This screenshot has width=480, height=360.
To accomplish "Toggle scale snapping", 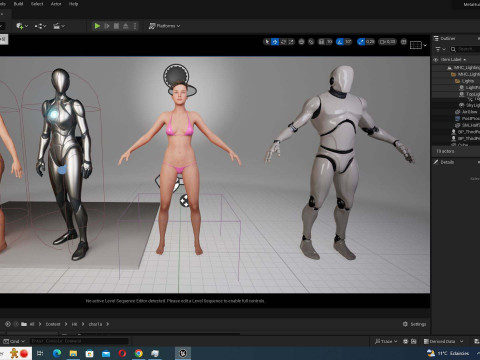I will 361,42.
